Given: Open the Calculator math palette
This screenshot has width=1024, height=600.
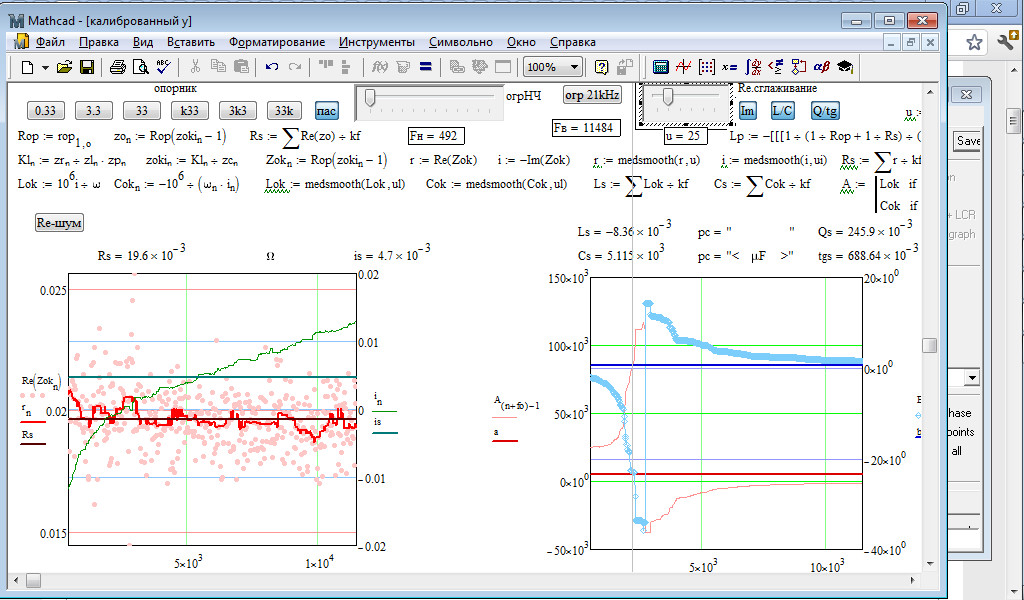Looking at the screenshot, I should point(660,67).
